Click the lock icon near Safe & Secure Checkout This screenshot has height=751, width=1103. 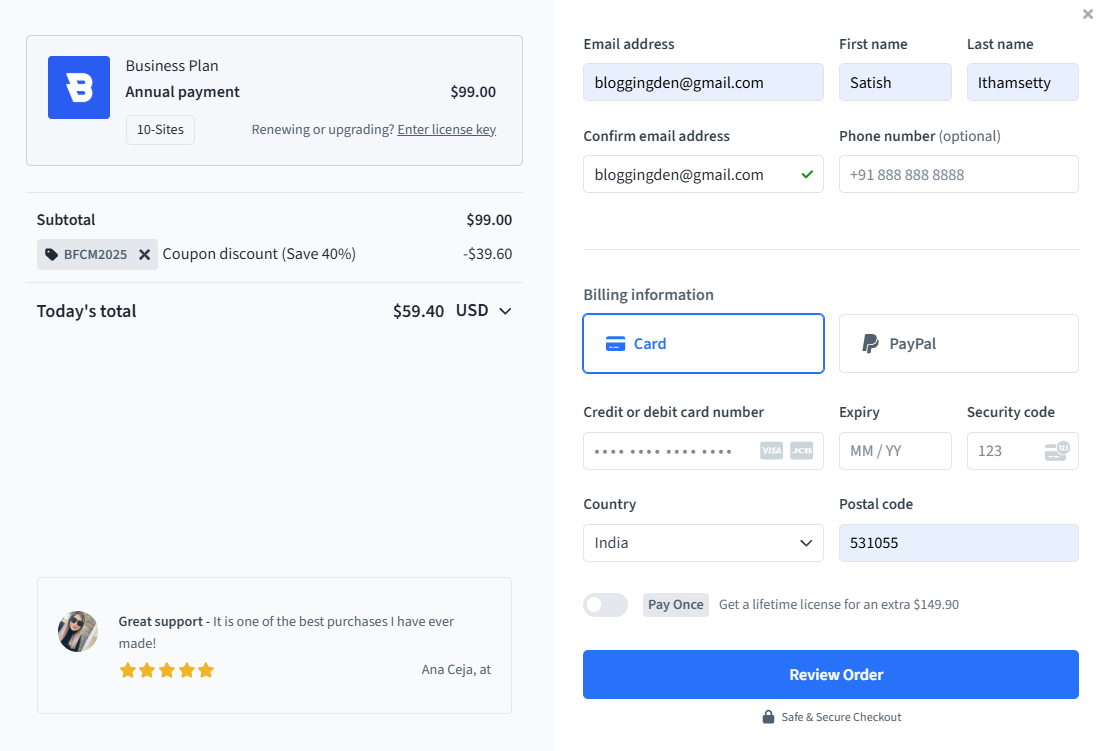768,716
